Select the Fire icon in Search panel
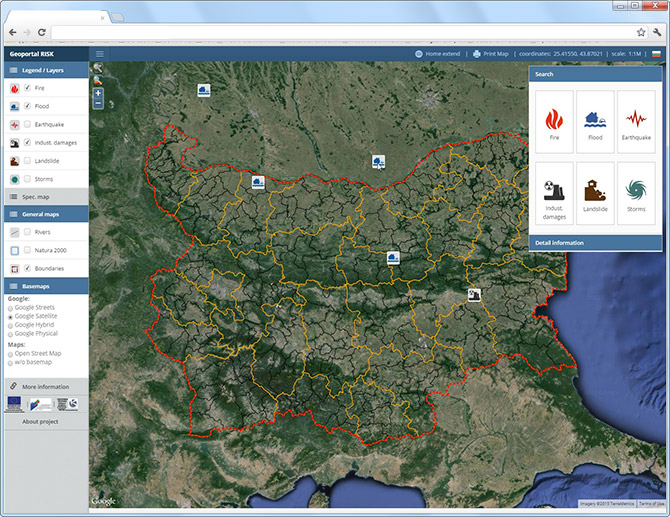The height and width of the screenshot is (517, 670). point(554,119)
